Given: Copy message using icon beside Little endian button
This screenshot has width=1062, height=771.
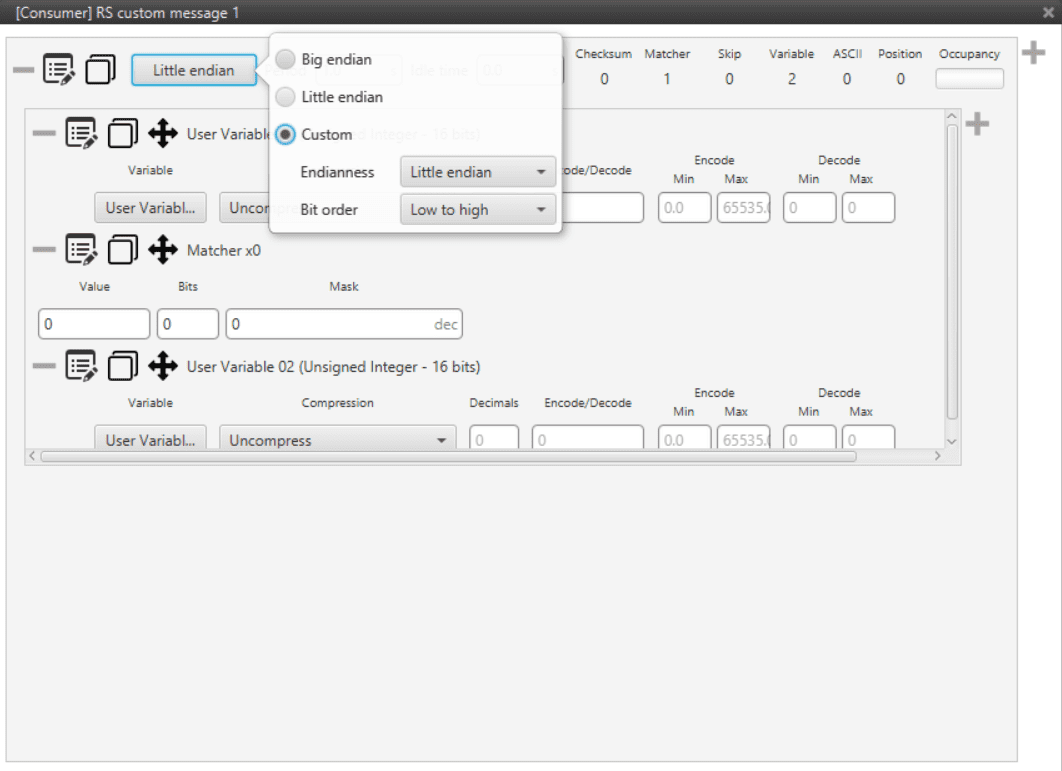Looking at the screenshot, I should click(x=100, y=70).
